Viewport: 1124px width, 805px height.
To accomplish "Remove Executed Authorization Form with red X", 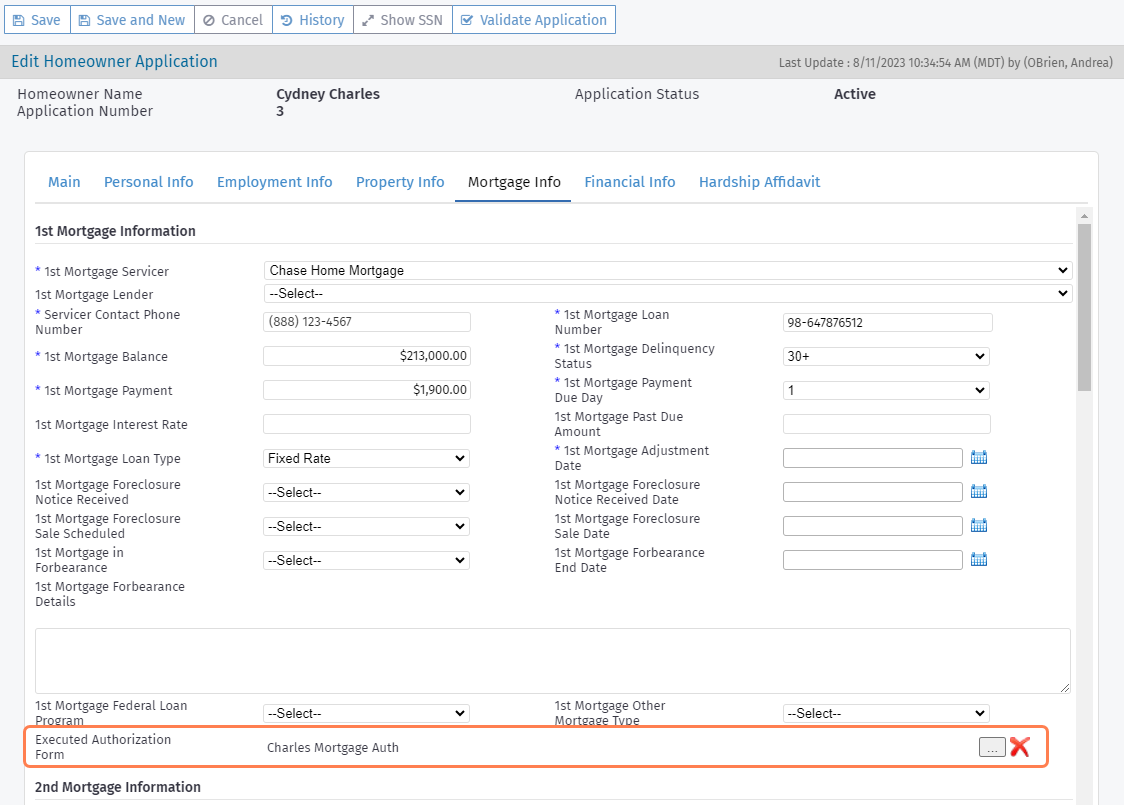I will pos(1019,746).
